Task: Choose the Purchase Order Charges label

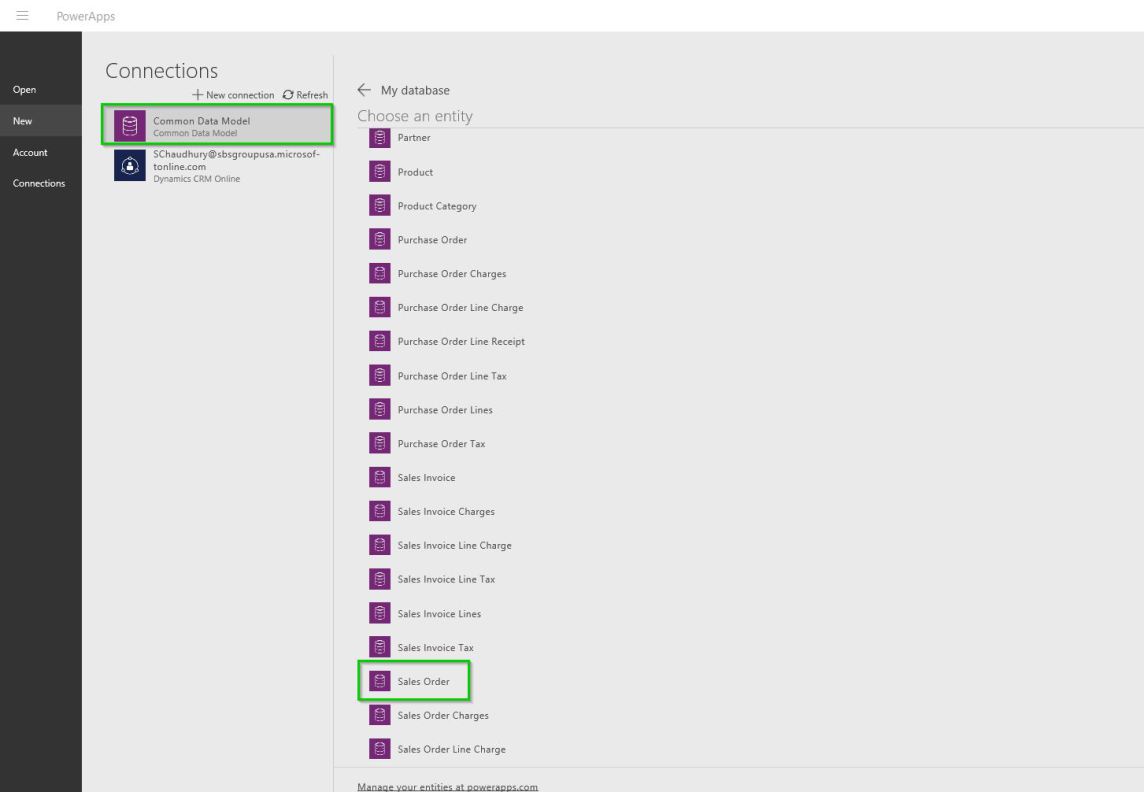Action: tap(452, 273)
